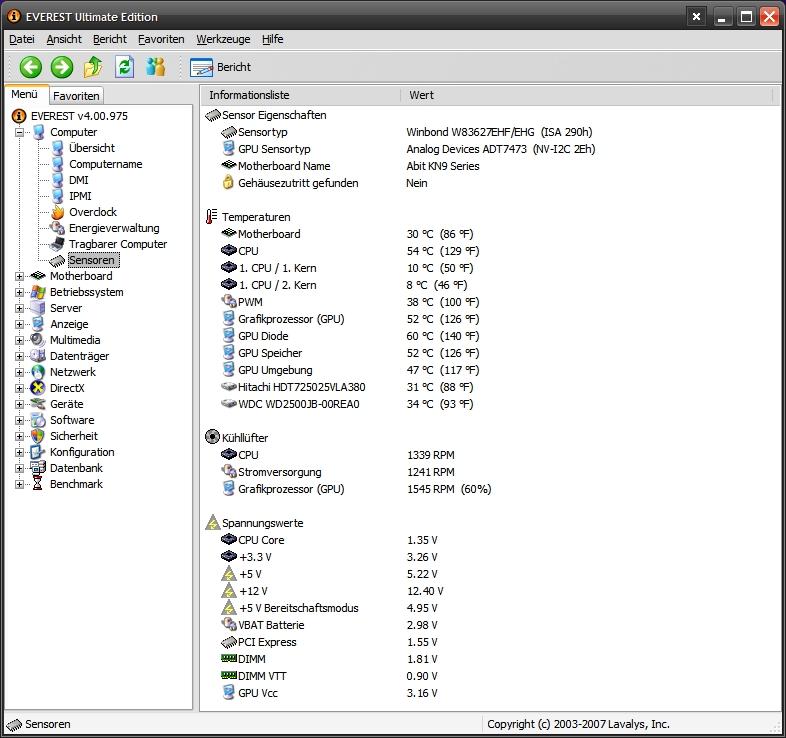This screenshot has height=738, width=786.
Task: Click the Sicherheit shield icon
Action: 38,436
